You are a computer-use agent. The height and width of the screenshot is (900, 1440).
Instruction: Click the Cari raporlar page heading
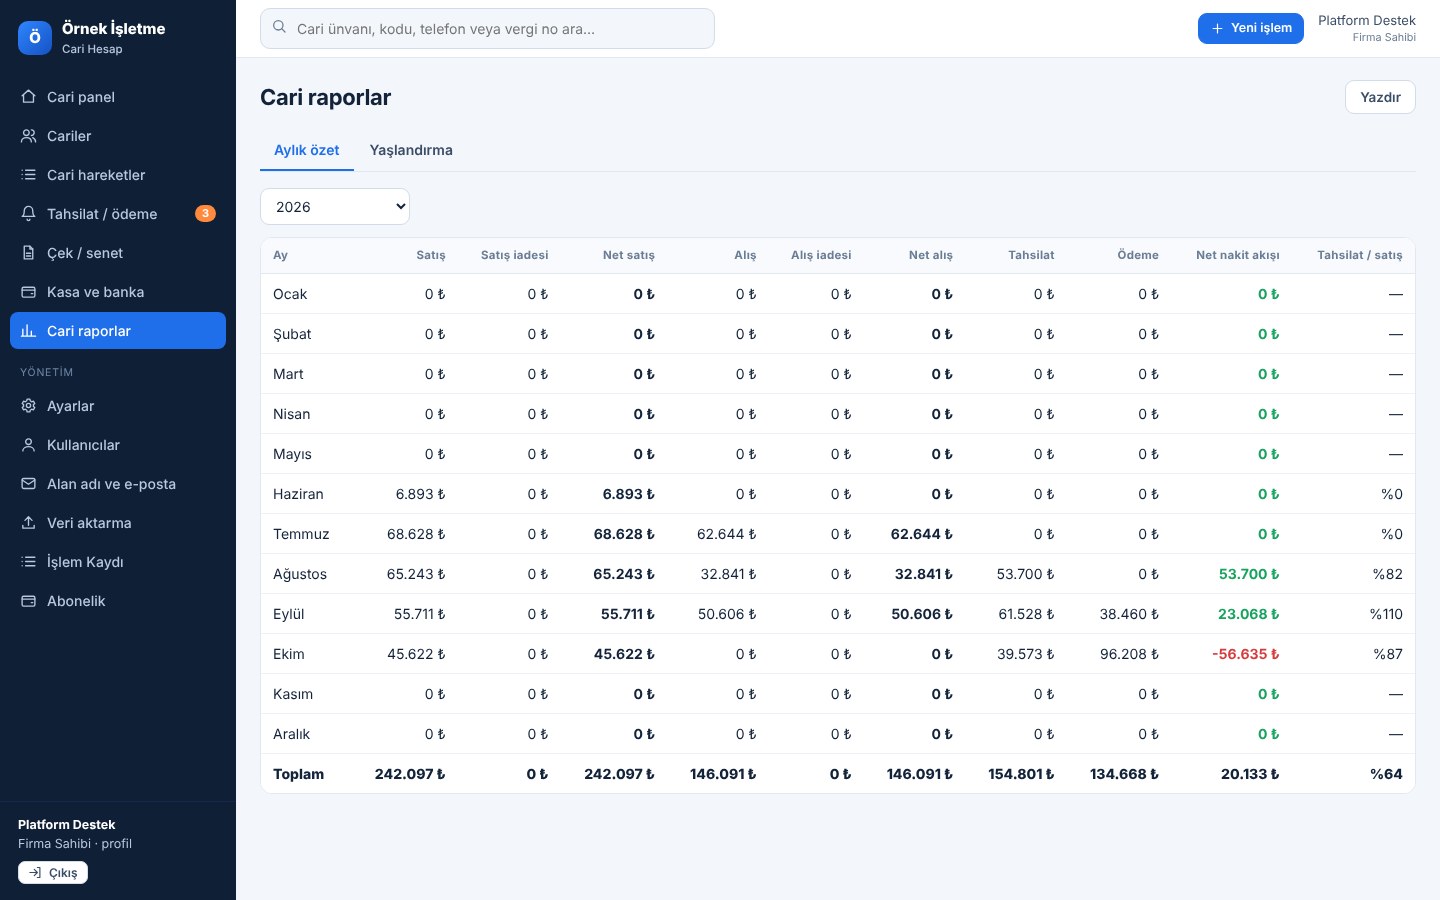(x=325, y=97)
